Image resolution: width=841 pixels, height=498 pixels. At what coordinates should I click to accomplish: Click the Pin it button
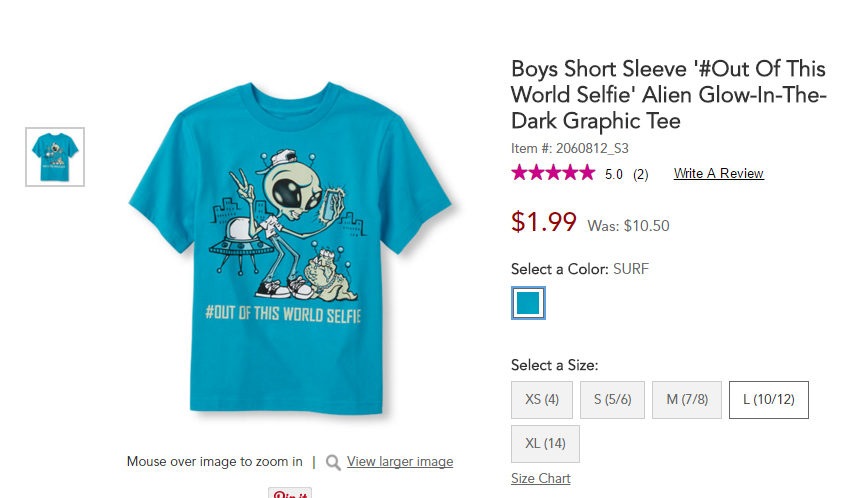point(290,493)
